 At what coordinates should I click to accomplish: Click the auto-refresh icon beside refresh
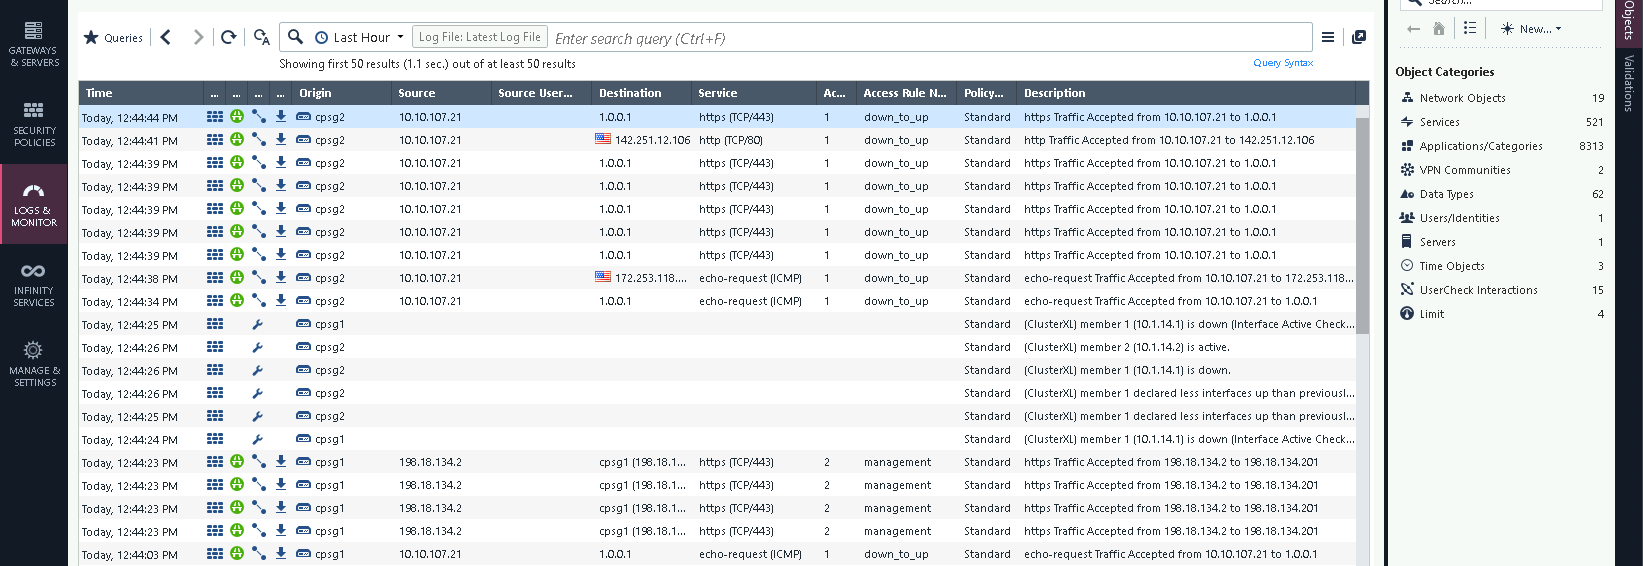coord(261,38)
